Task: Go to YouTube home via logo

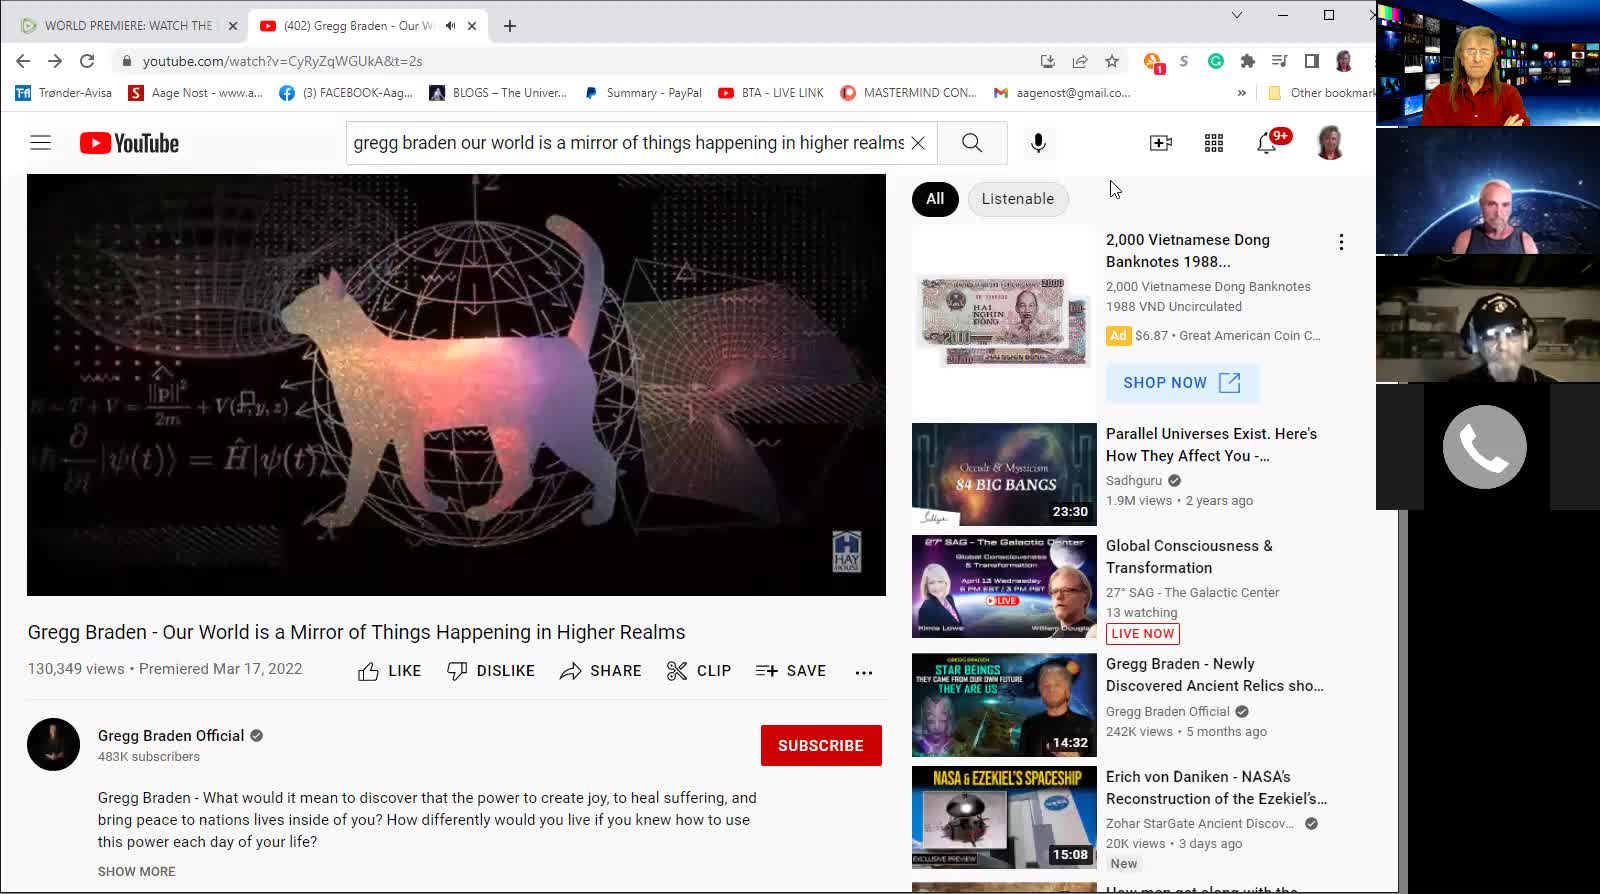Action: [x=130, y=143]
